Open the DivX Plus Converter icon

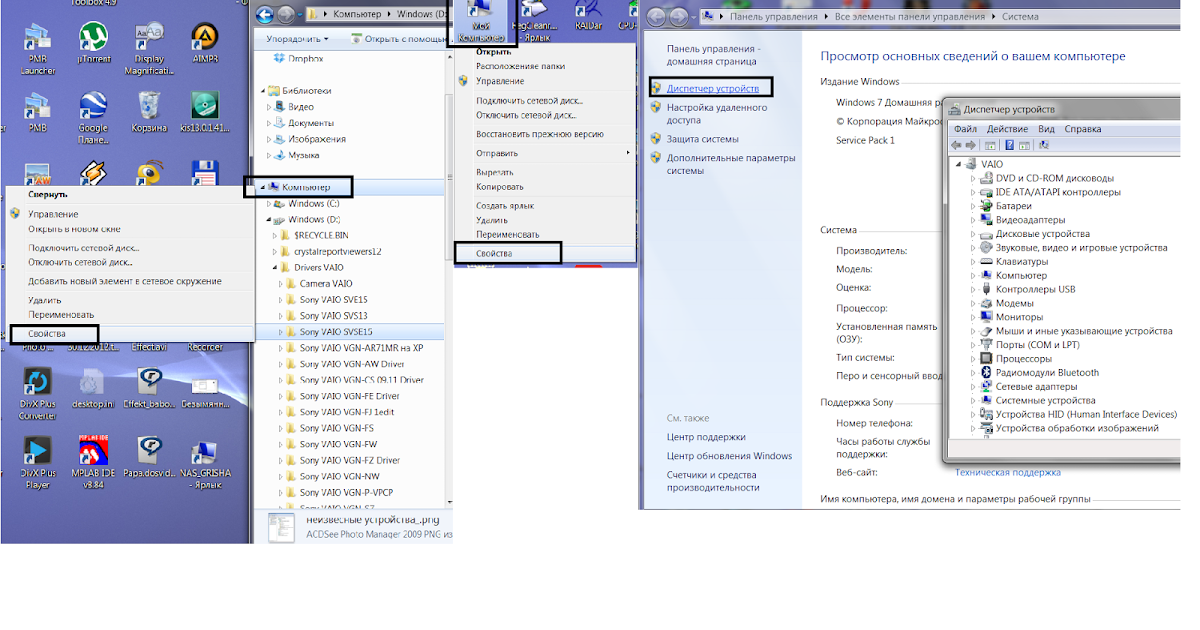(37, 382)
